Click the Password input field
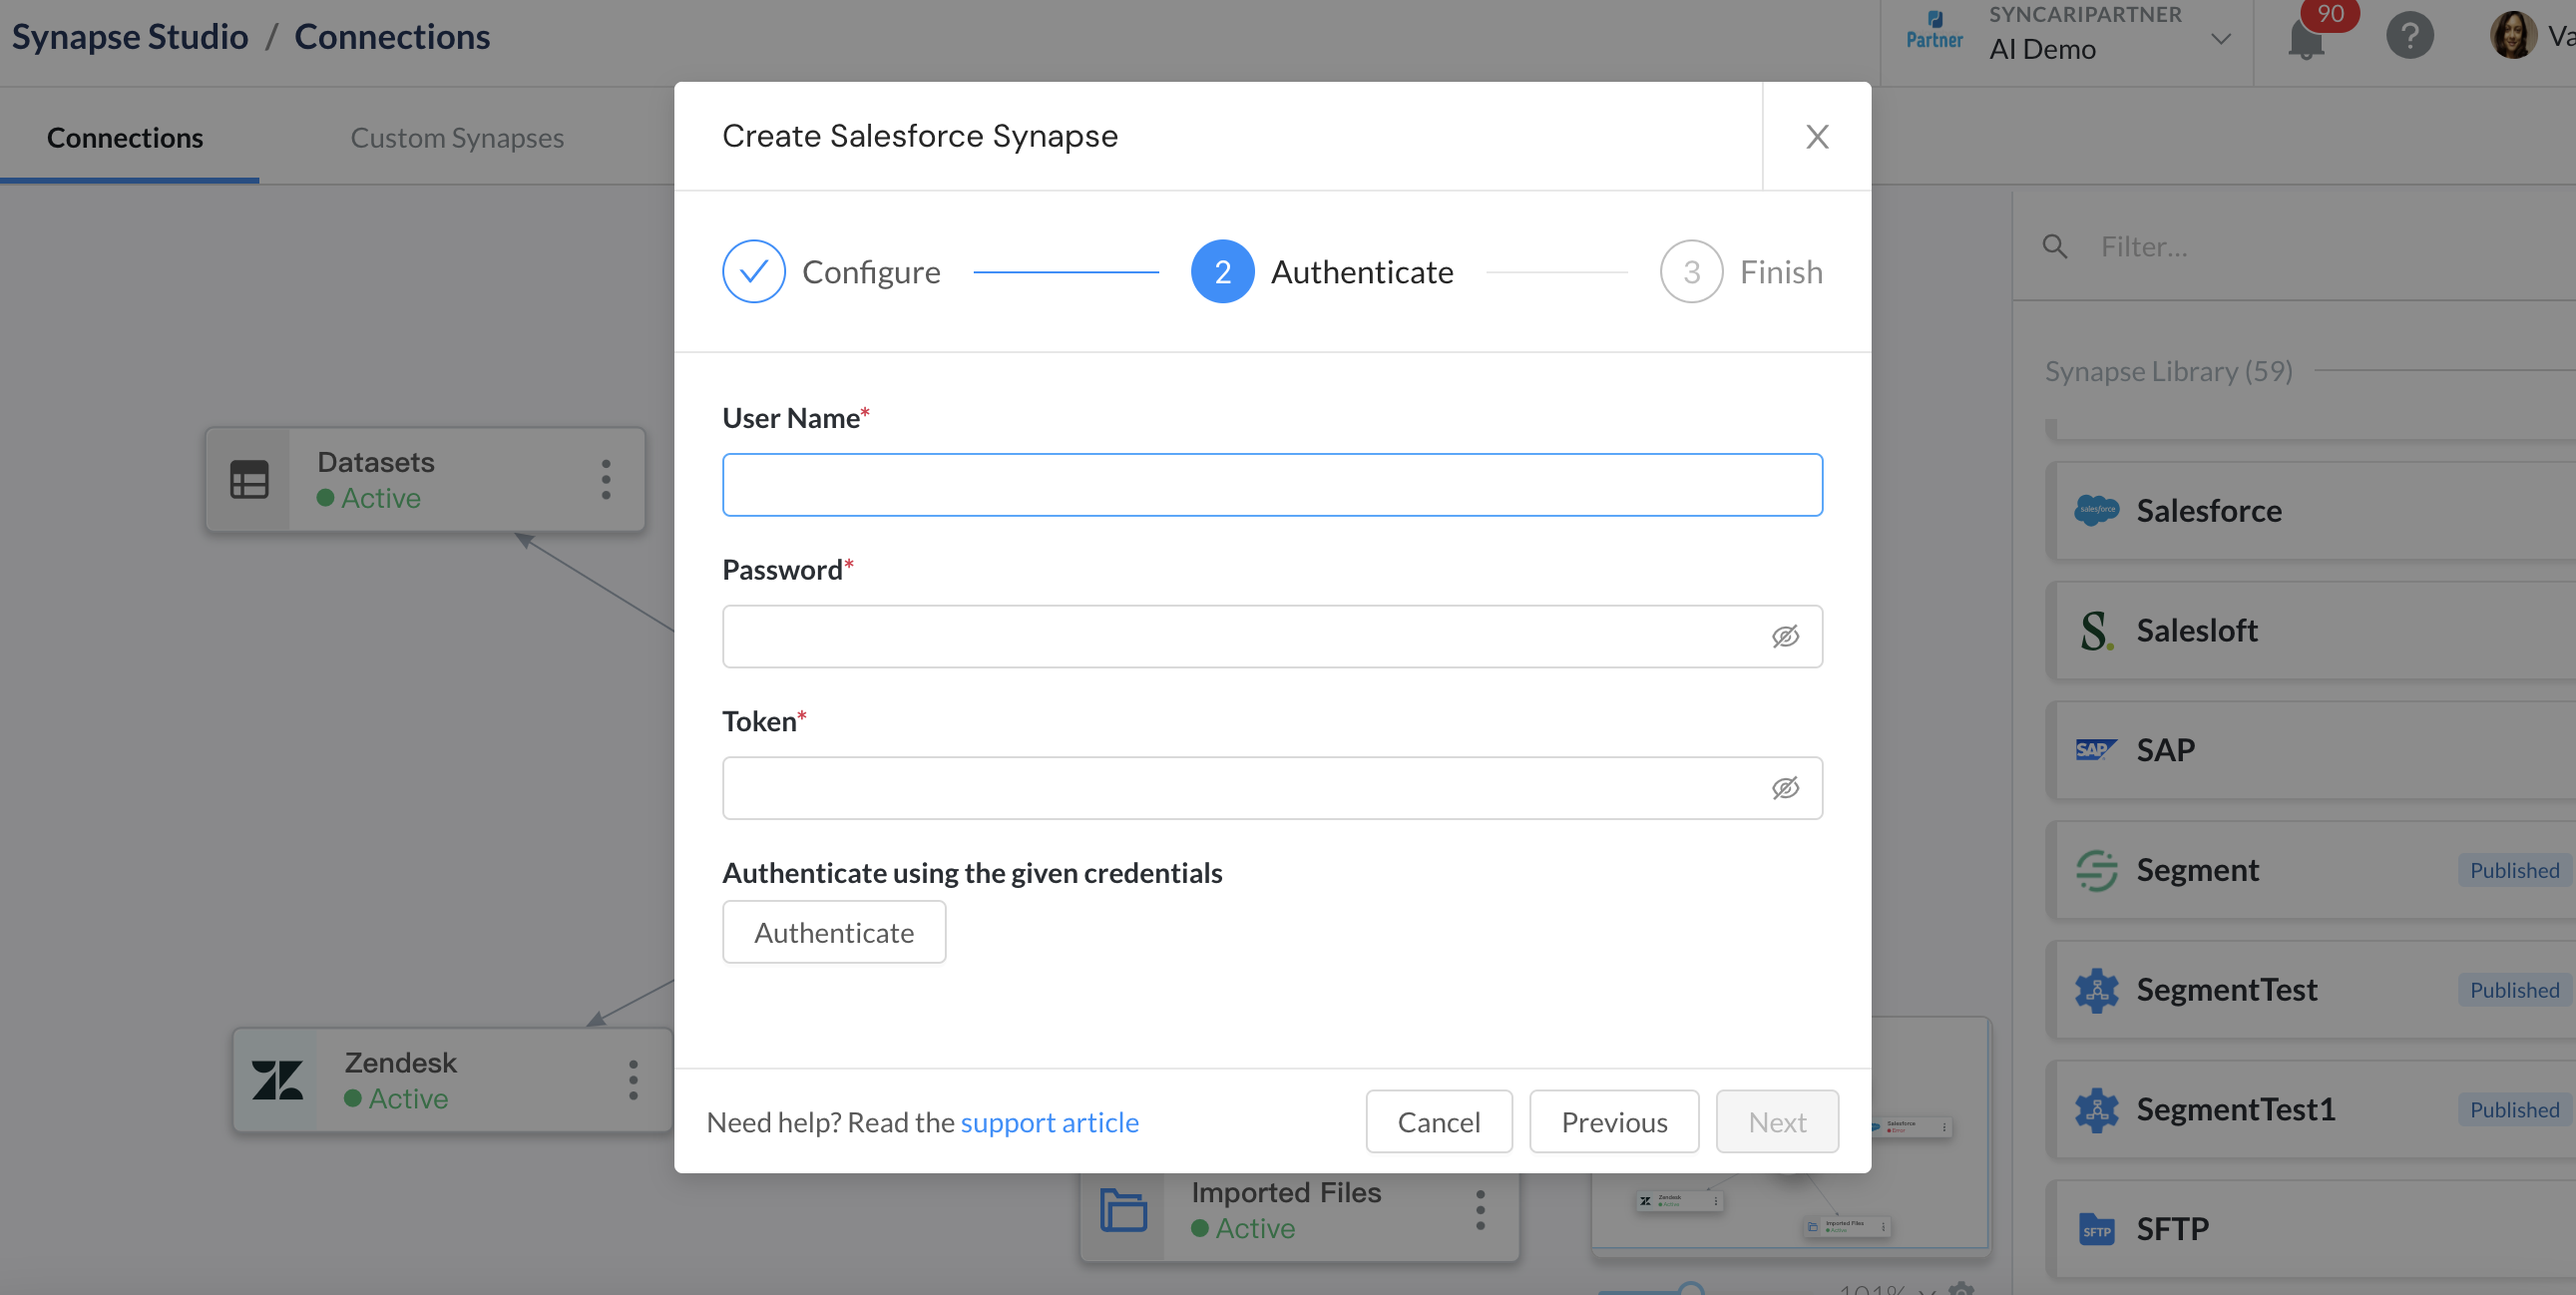This screenshot has width=2576, height=1295. tap(1272, 636)
